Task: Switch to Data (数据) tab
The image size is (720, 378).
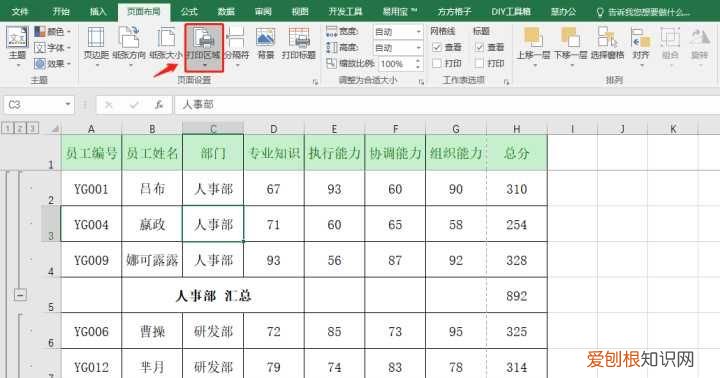Action: click(x=226, y=11)
